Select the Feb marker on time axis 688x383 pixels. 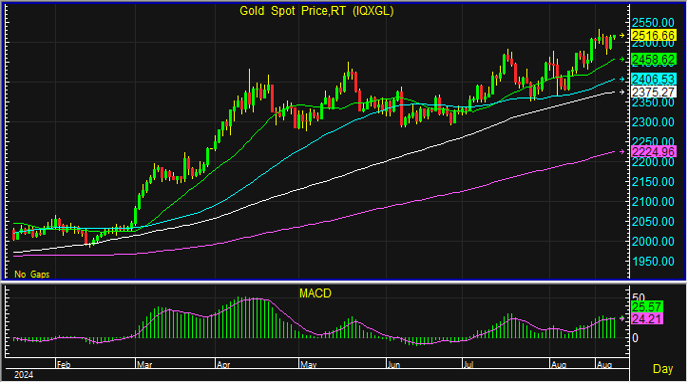[x=64, y=365]
